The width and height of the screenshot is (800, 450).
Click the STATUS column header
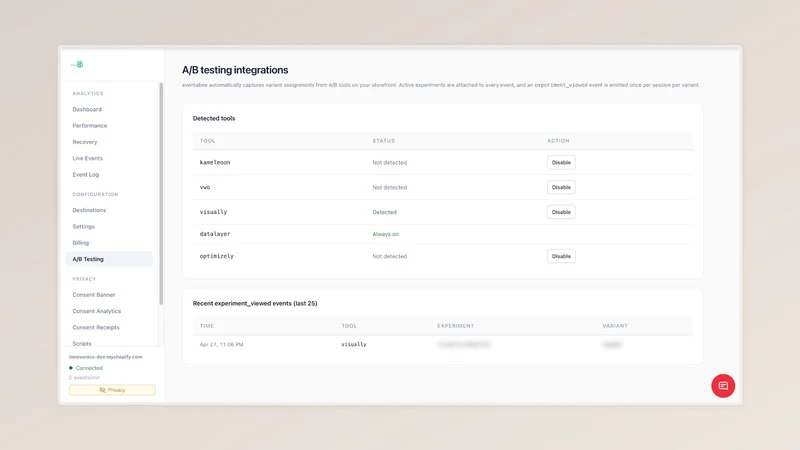383,141
